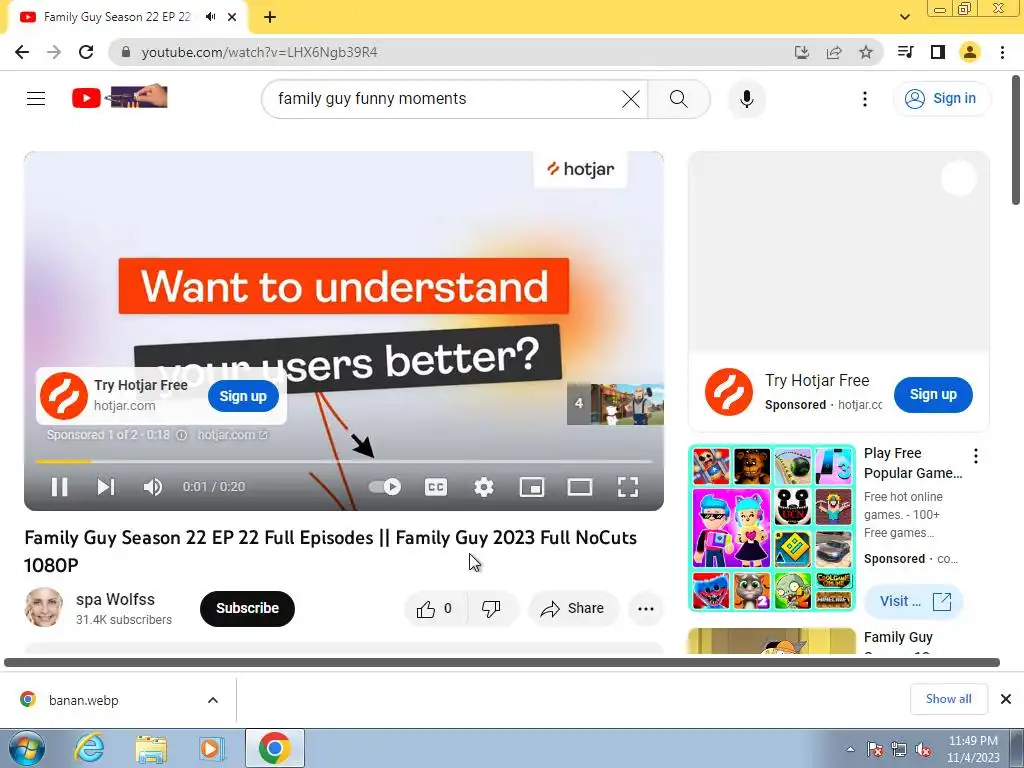The height and width of the screenshot is (768, 1024).
Task: Open Windows Media Player taskbar icon
Action: tap(212, 748)
